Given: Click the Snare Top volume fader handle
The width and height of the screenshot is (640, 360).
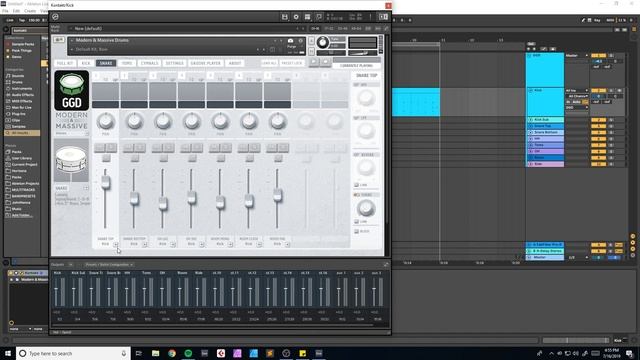Looking at the screenshot, I should [106, 182].
